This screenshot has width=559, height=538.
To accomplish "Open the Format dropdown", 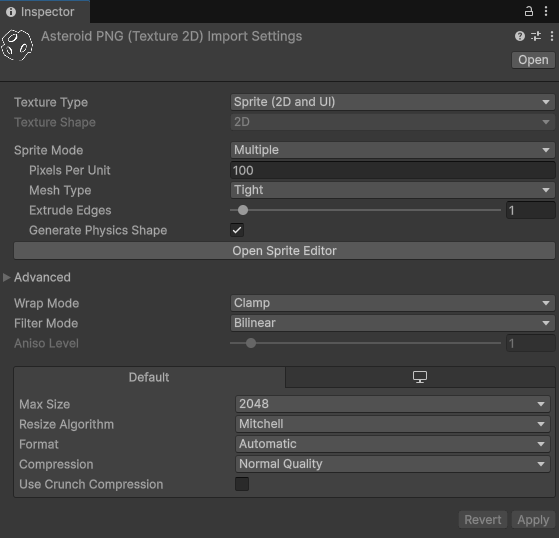I will click(393, 444).
